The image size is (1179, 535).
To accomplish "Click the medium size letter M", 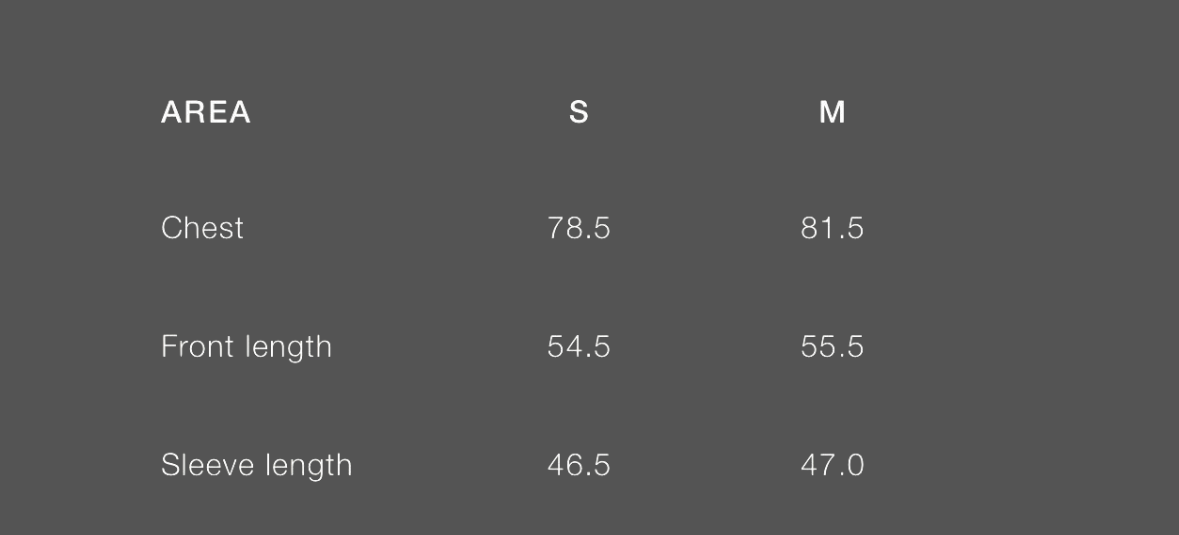I will point(832,113).
